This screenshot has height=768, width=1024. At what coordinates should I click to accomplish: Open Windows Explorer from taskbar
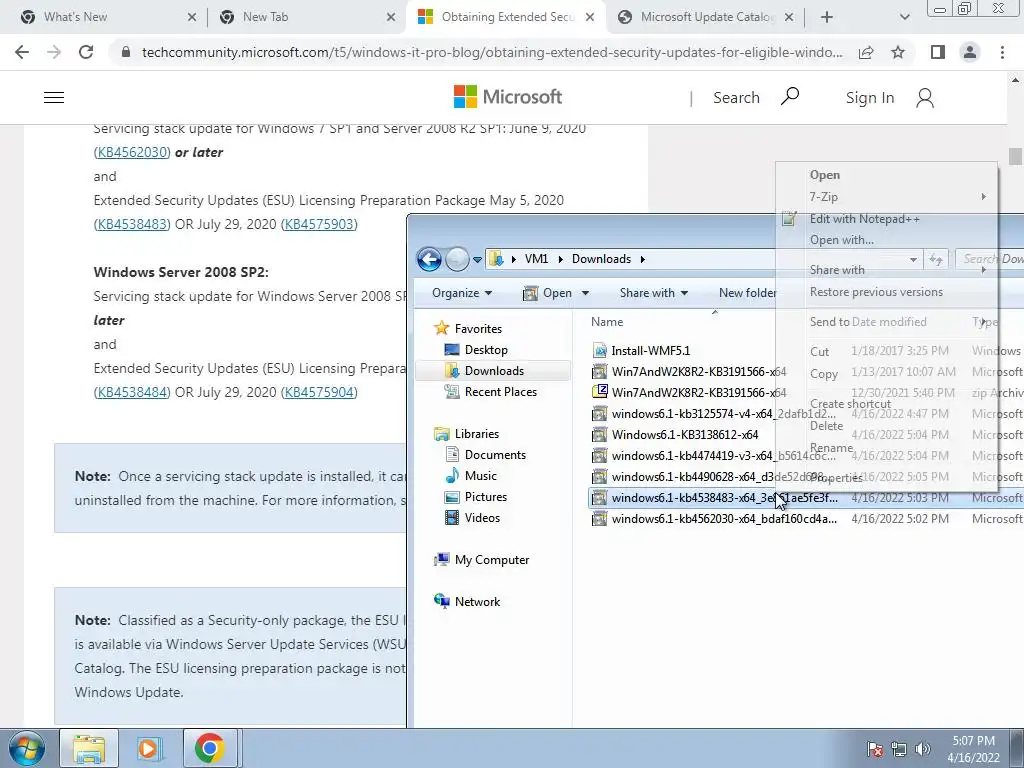89,748
